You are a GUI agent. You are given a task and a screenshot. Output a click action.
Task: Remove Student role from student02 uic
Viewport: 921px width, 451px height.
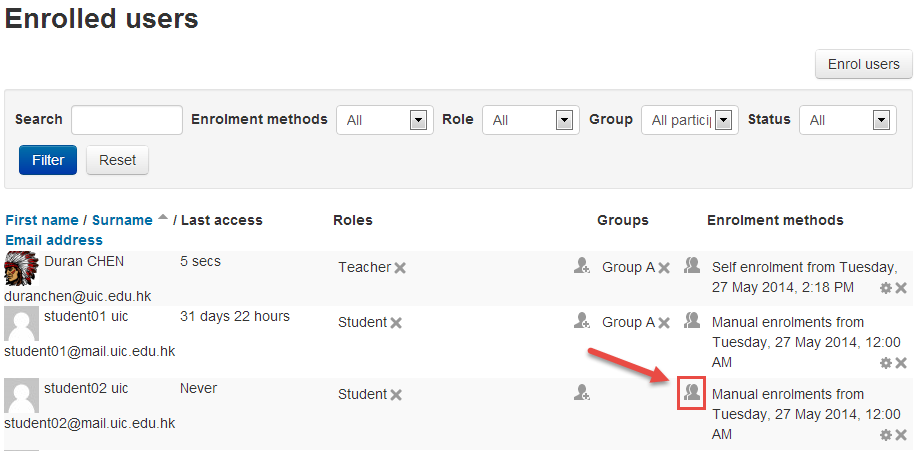tap(396, 395)
